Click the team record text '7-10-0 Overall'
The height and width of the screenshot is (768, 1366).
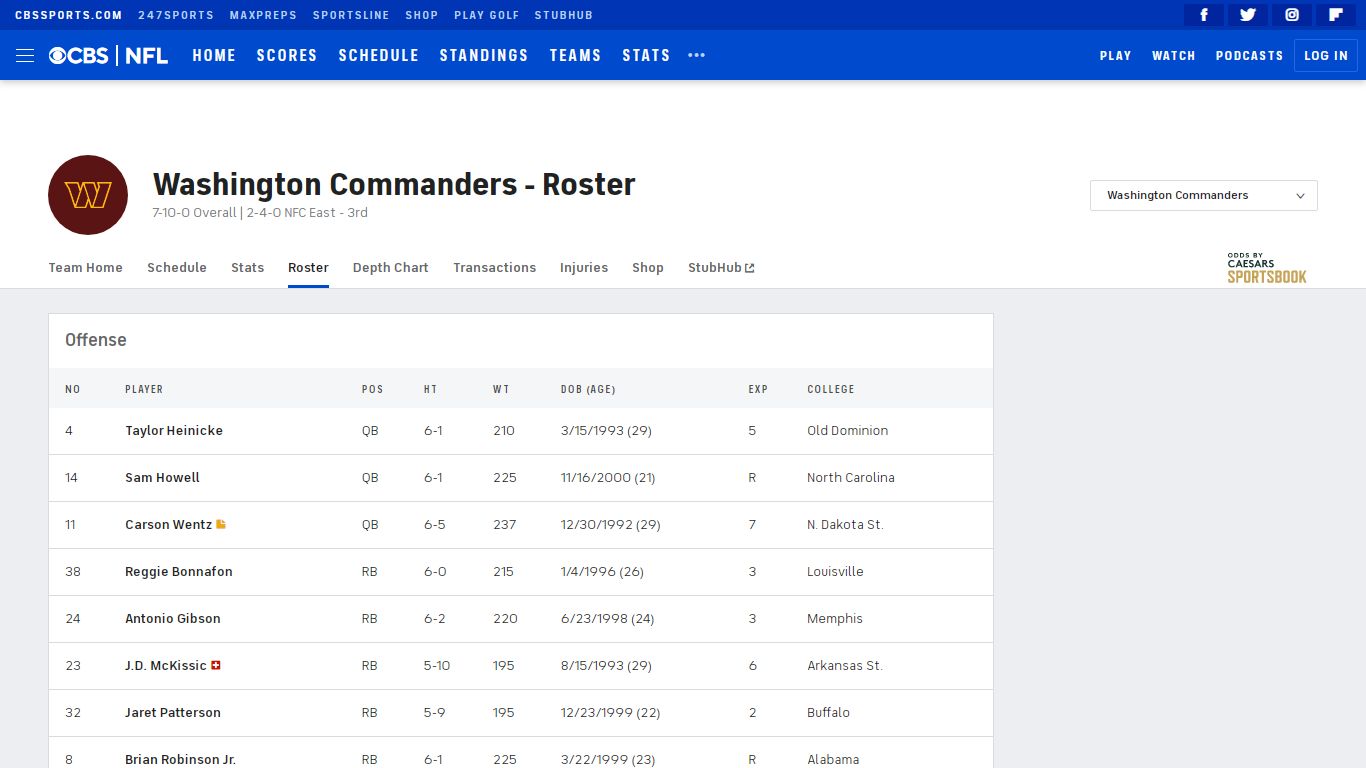click(x=194, y=213)
